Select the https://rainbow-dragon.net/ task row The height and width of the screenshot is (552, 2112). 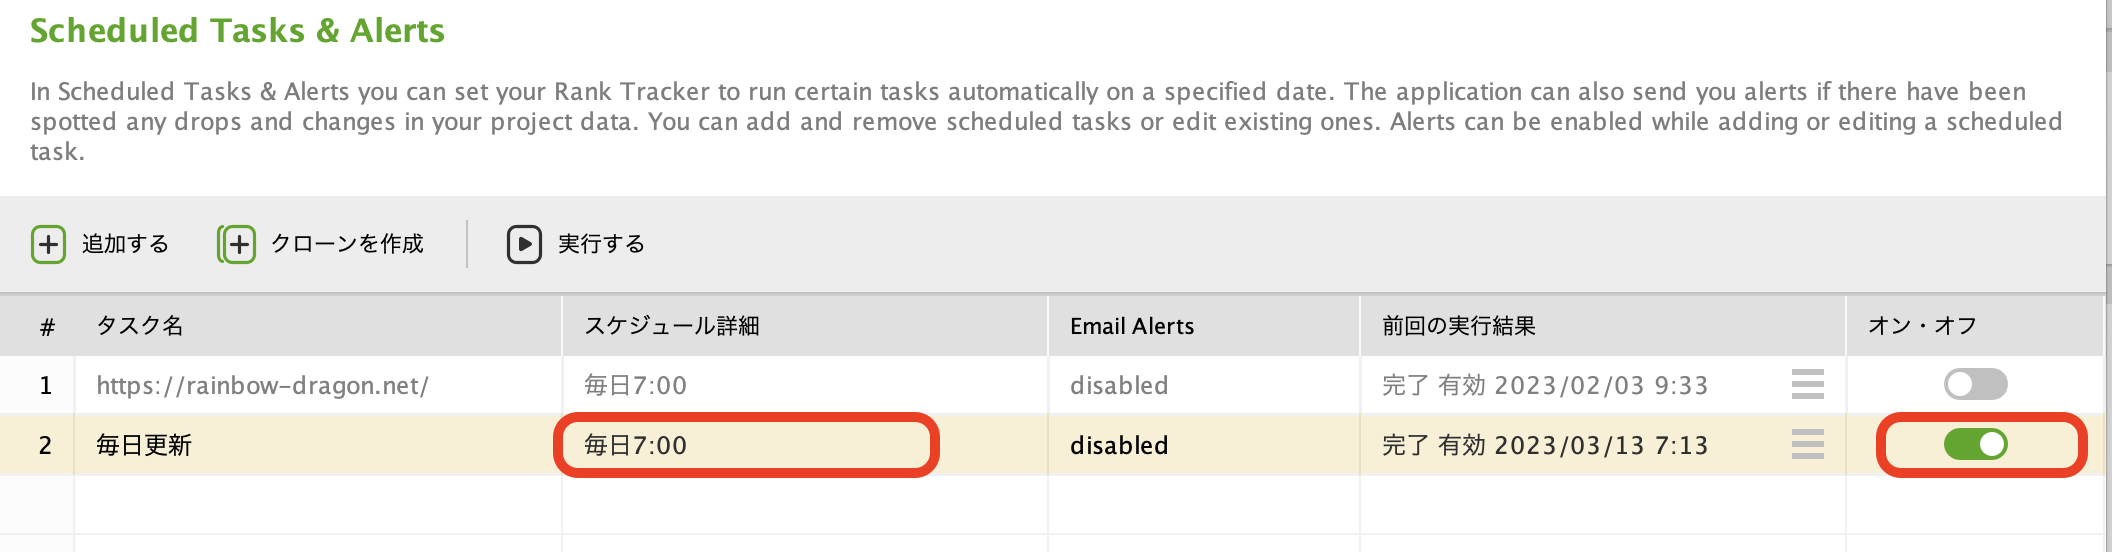[1052, 385]
